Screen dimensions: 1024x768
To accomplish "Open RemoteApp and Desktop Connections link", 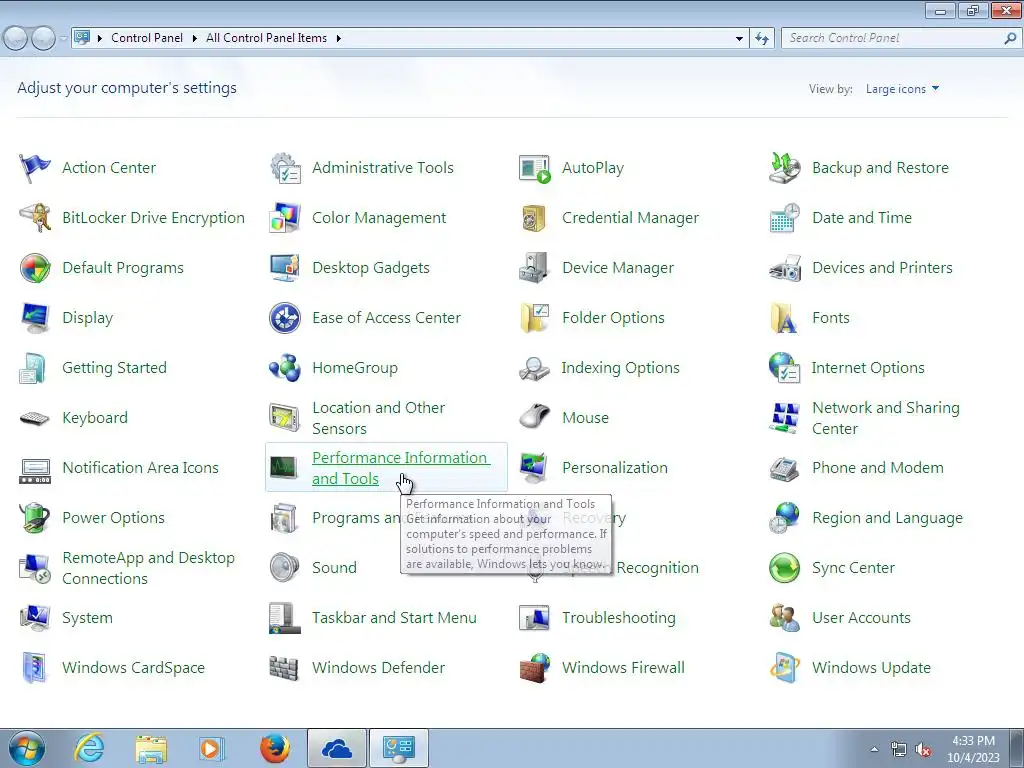I will 148,568.
